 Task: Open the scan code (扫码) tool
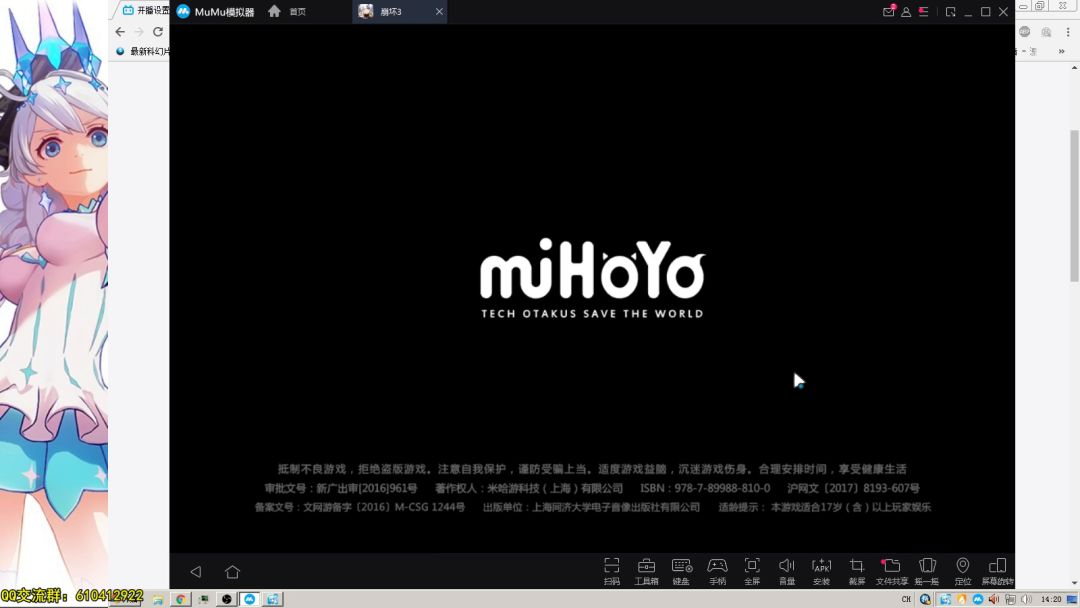coord(612,571)
